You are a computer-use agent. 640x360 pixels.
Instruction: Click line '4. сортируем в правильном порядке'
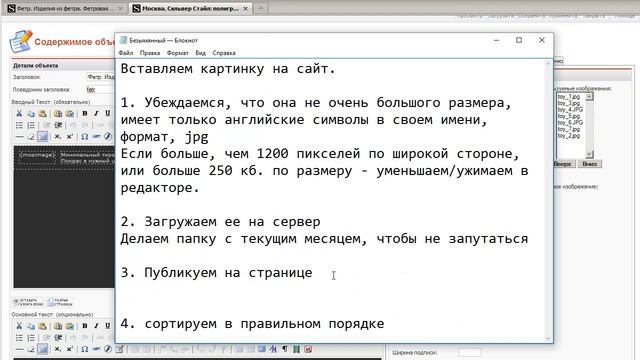click(x=252, y=324)
